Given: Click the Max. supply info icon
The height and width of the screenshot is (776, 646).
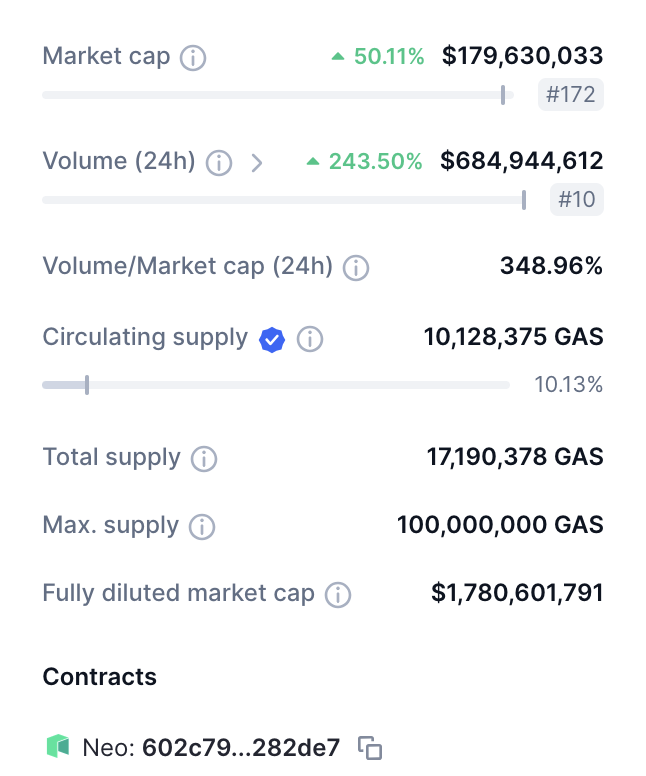Looking at the screenshot, I should tap(202, 527).
